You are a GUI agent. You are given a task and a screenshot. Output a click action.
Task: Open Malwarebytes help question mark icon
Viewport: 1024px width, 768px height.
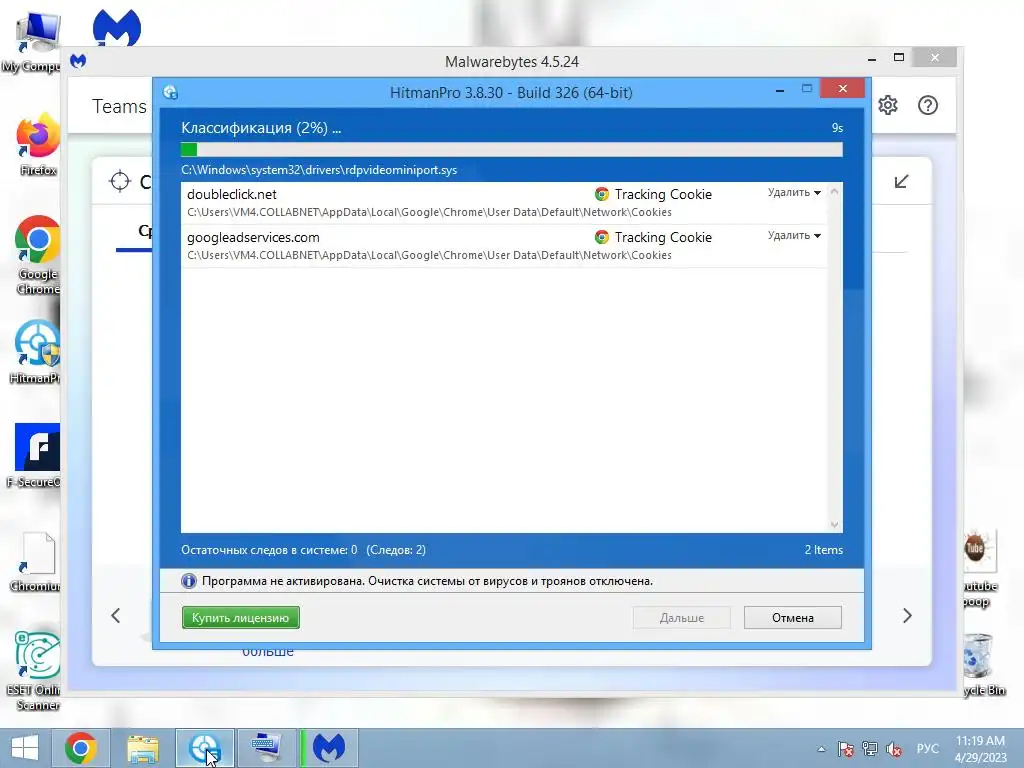pos(927,105)
